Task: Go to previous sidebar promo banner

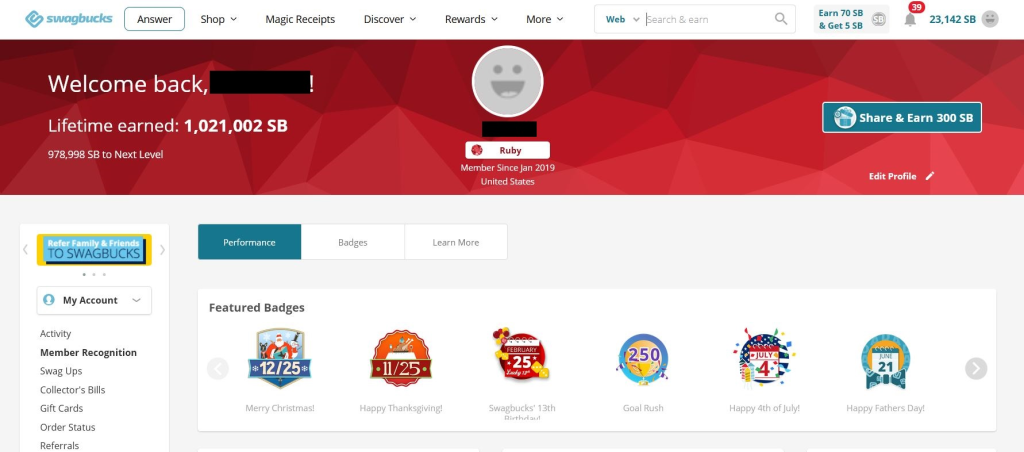Action: coord(25,250)
